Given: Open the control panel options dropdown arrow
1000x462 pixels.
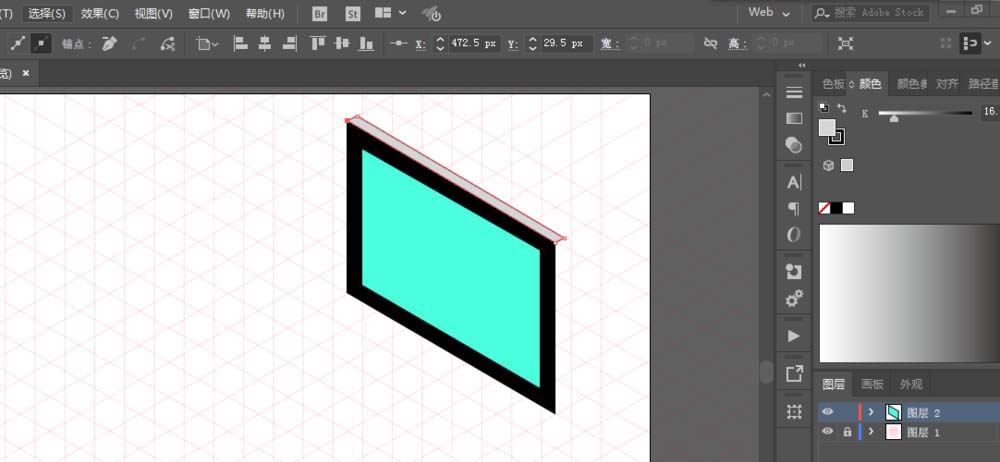Looking at the screenshot, I should click(x=987, y=43).
